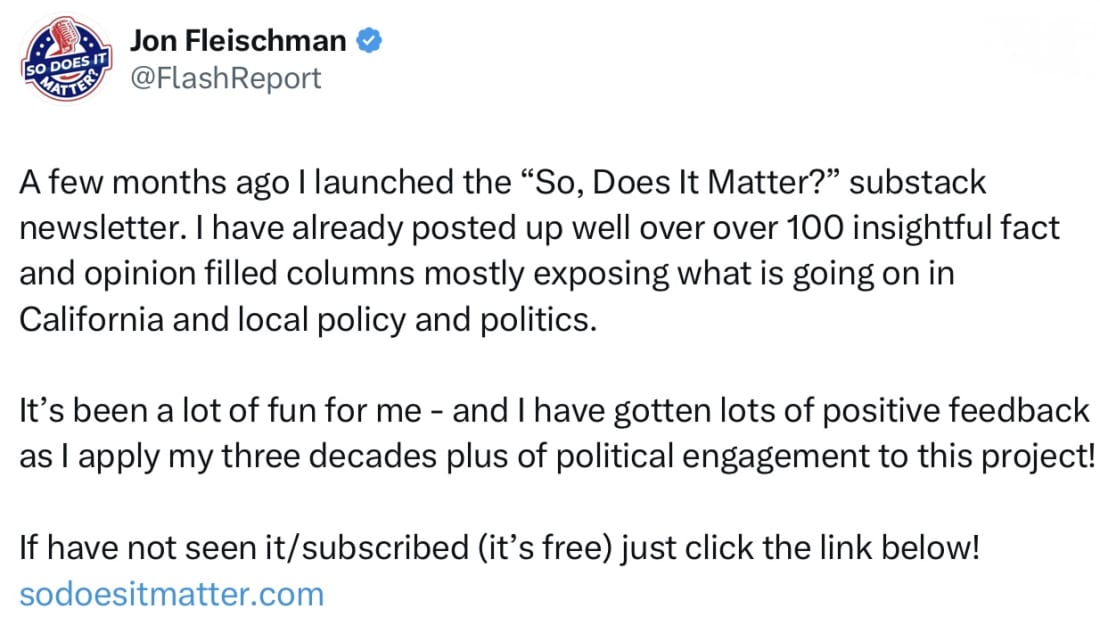Click the '(it's free)' text
This screenshot has width=1100, height=617.
click(x=545, y=547)
